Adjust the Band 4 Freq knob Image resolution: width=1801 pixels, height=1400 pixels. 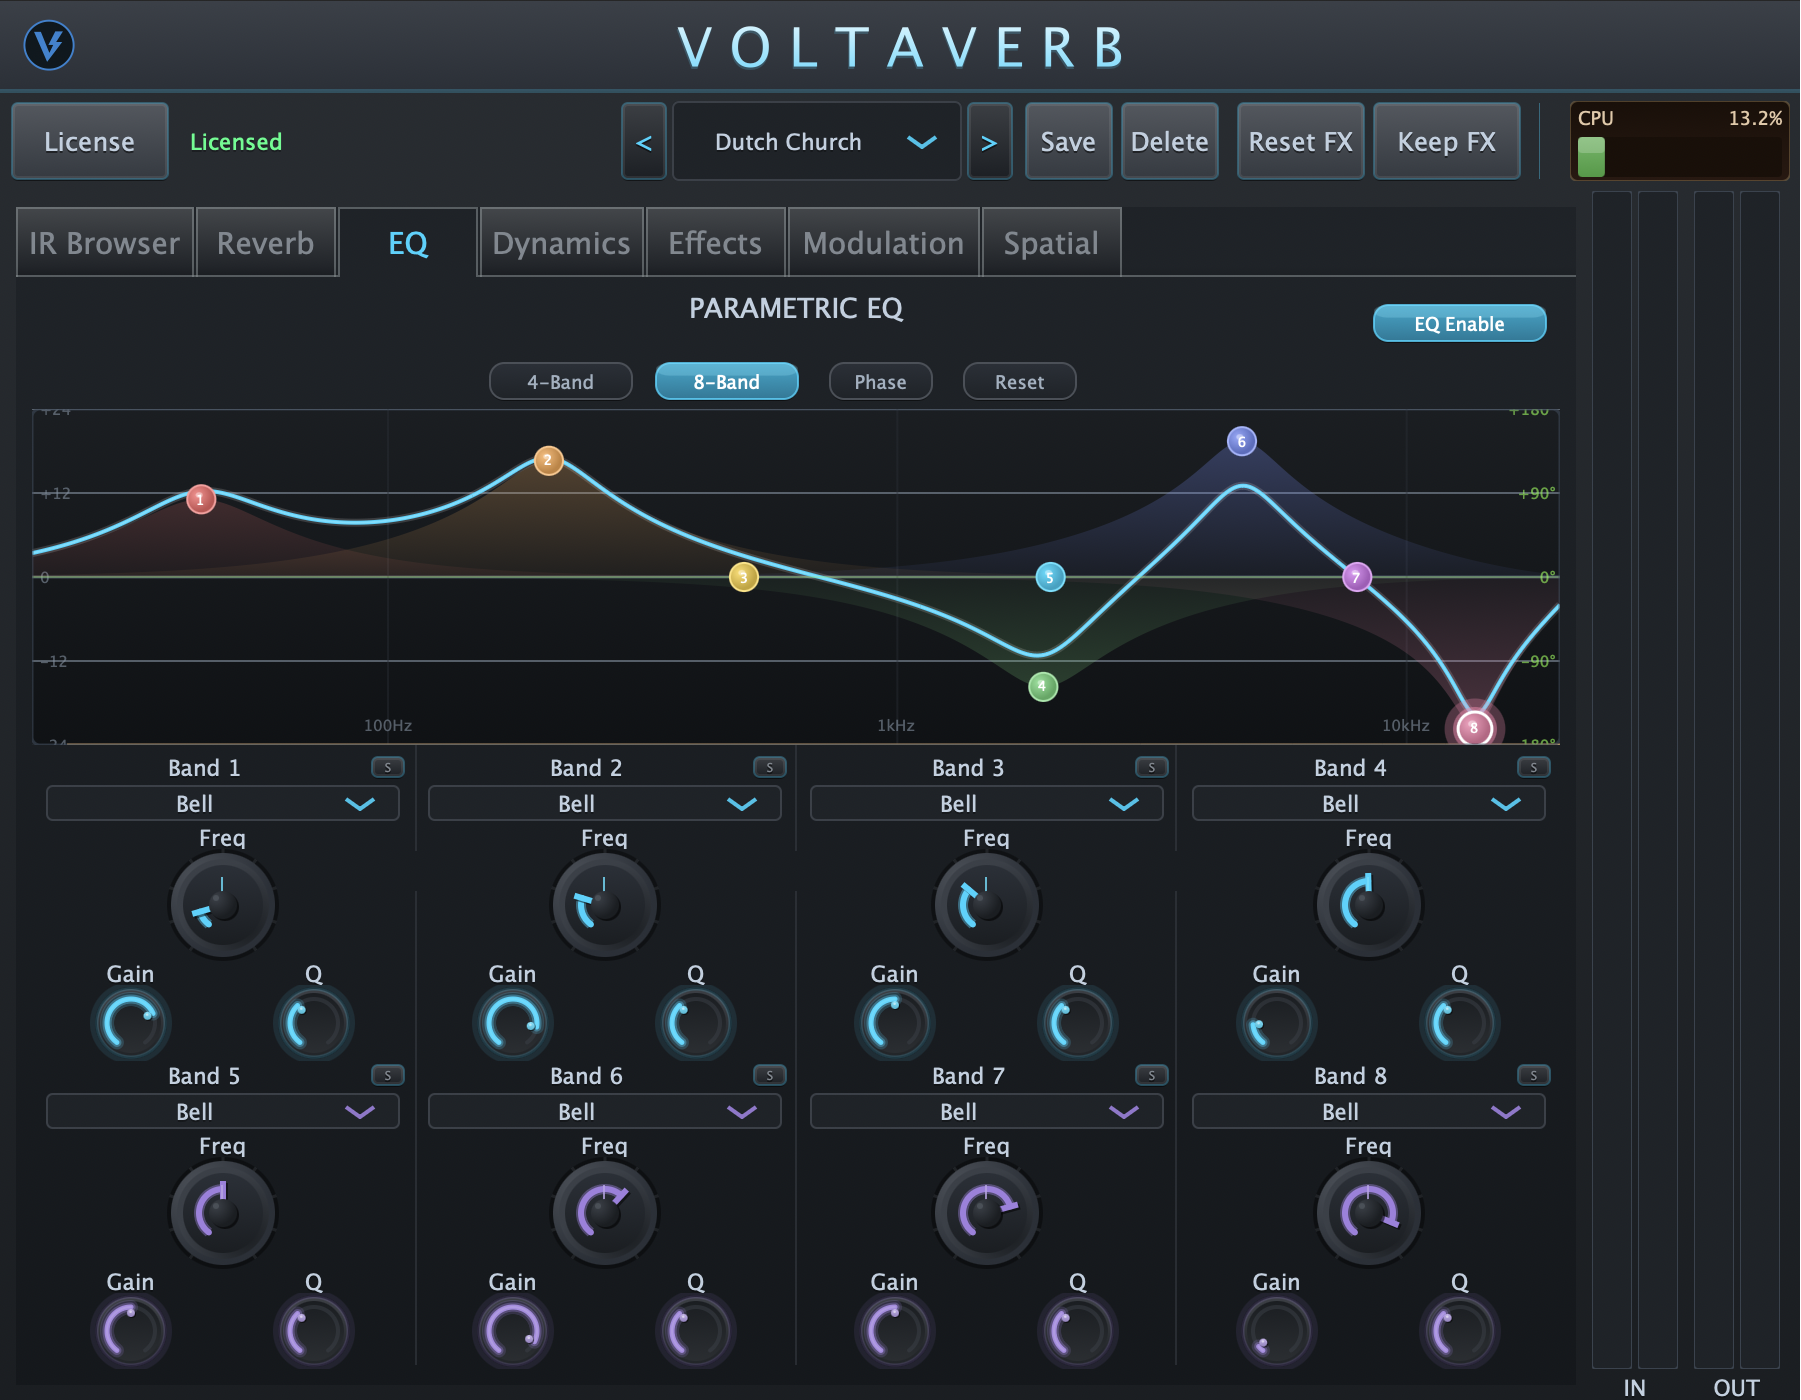coord(1367,905)
